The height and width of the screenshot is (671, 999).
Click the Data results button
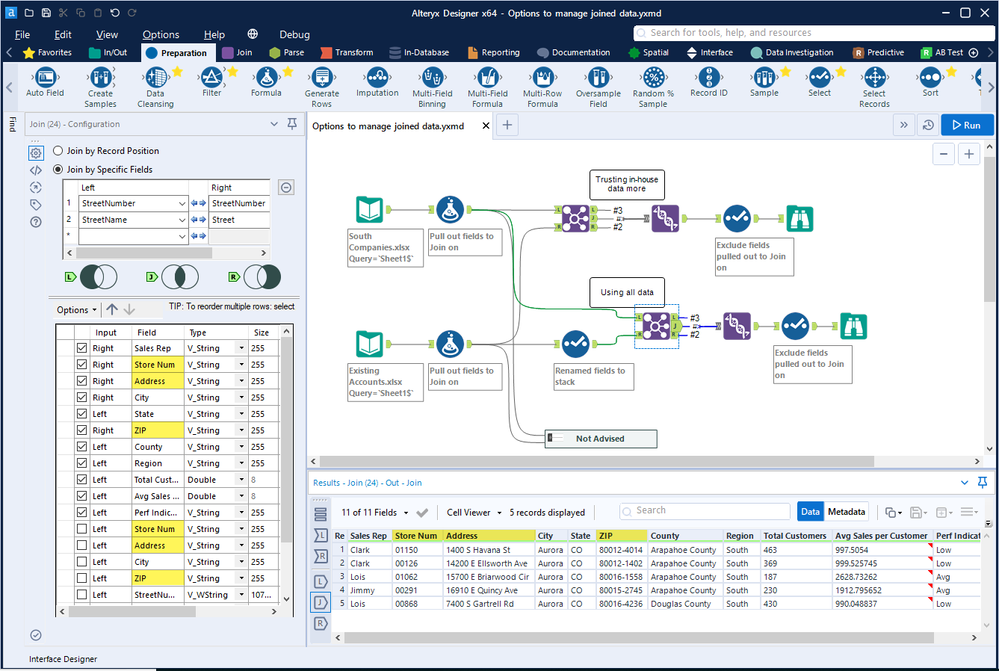pyautogui.click(x=810, y=512)
